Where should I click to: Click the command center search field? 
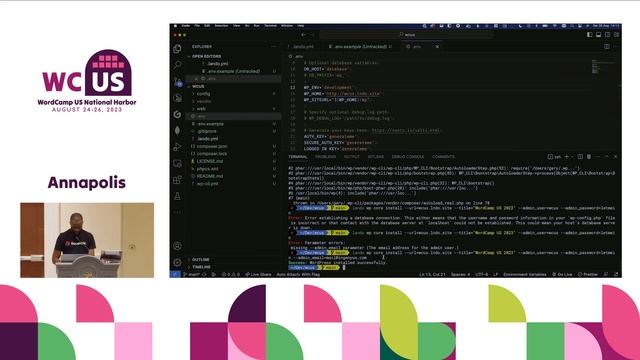[x=406, y=35]
